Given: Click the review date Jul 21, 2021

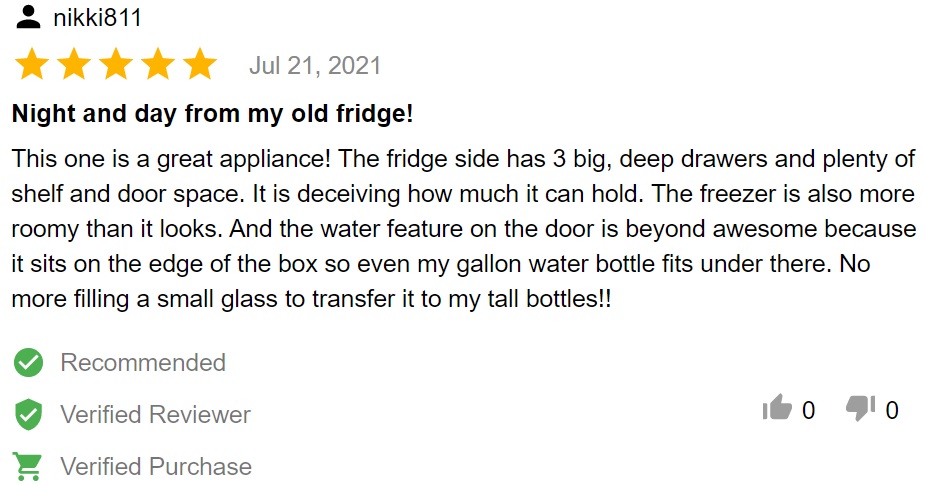Looking at the screenshot, I should point(315,66).
